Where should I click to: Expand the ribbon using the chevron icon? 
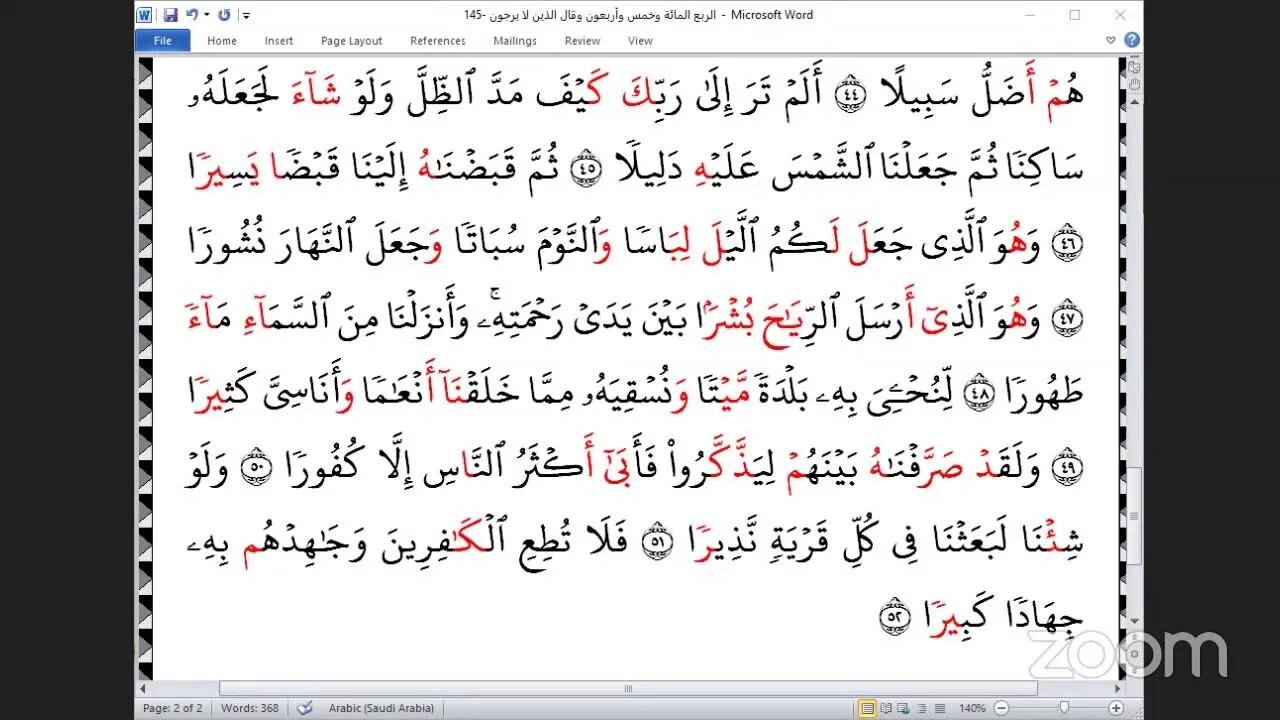[x=1111, y=41]
